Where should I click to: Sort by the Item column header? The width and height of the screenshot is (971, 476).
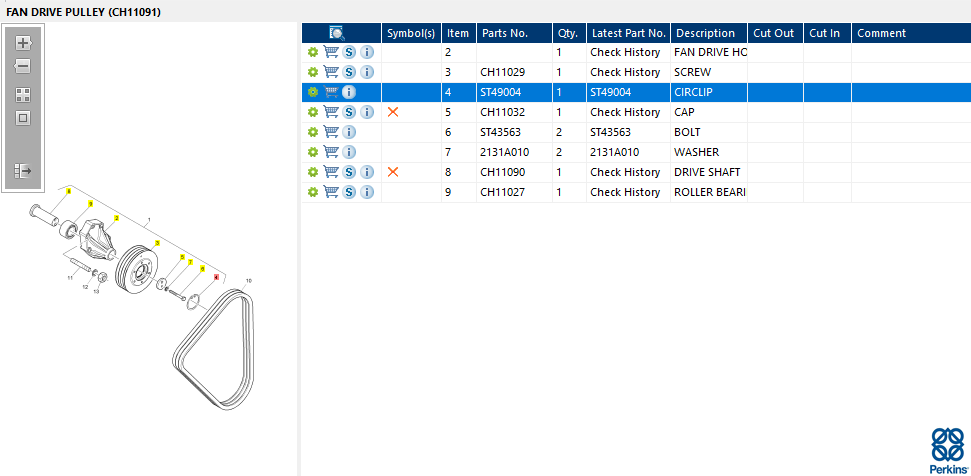tap(458, 33)
